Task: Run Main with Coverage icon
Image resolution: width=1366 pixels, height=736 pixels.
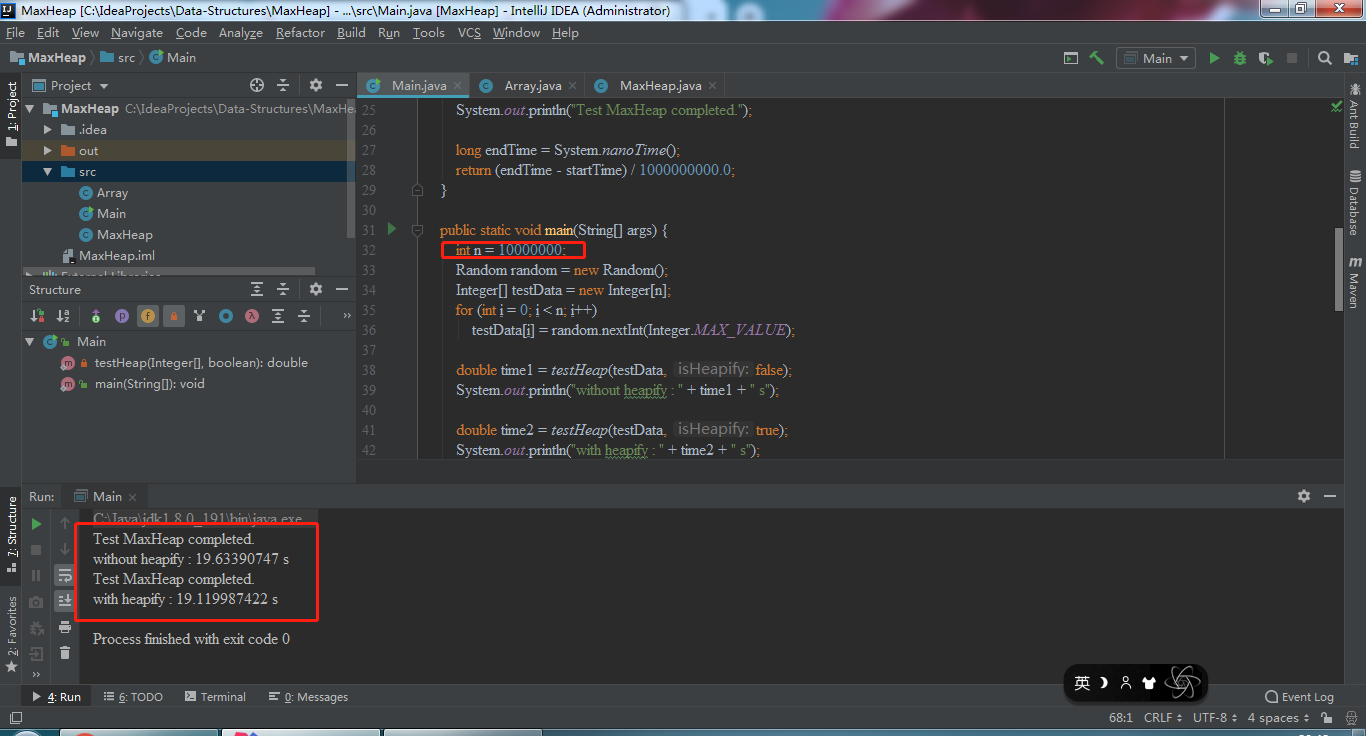Action: point(1266,58)
